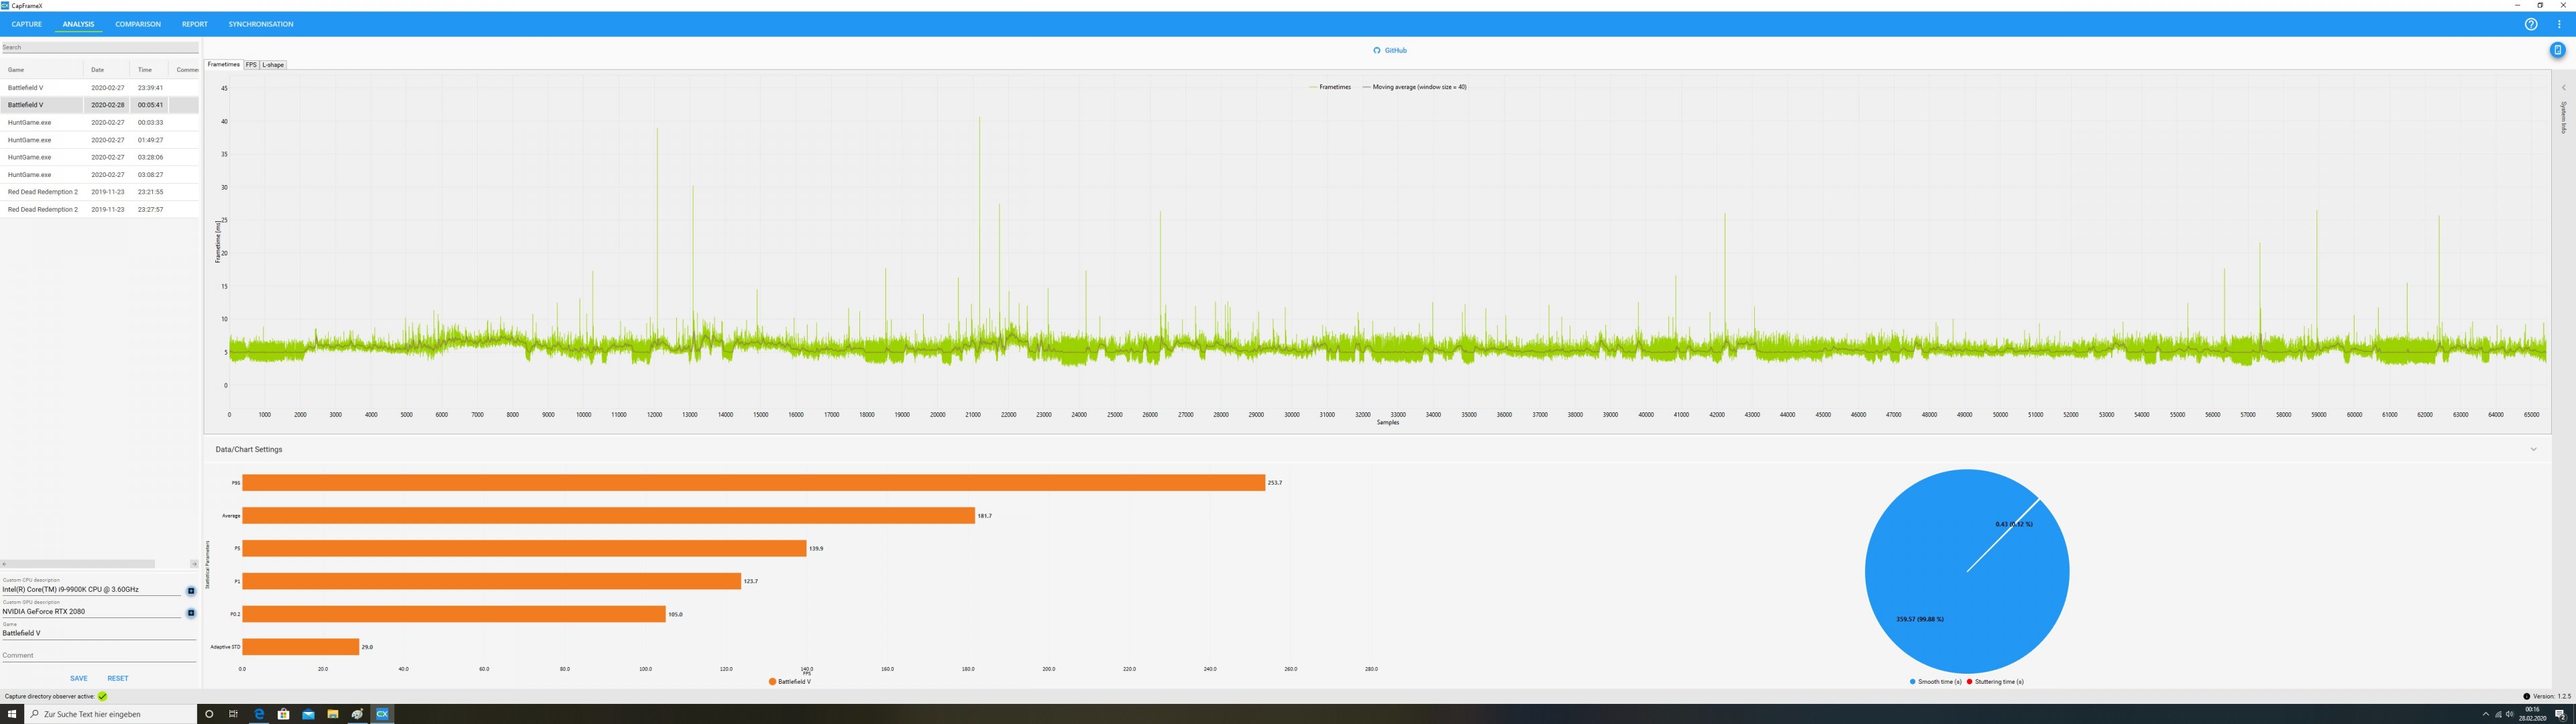
Task: Open the help question mark icon
Action: click(x=2531, y=24)
